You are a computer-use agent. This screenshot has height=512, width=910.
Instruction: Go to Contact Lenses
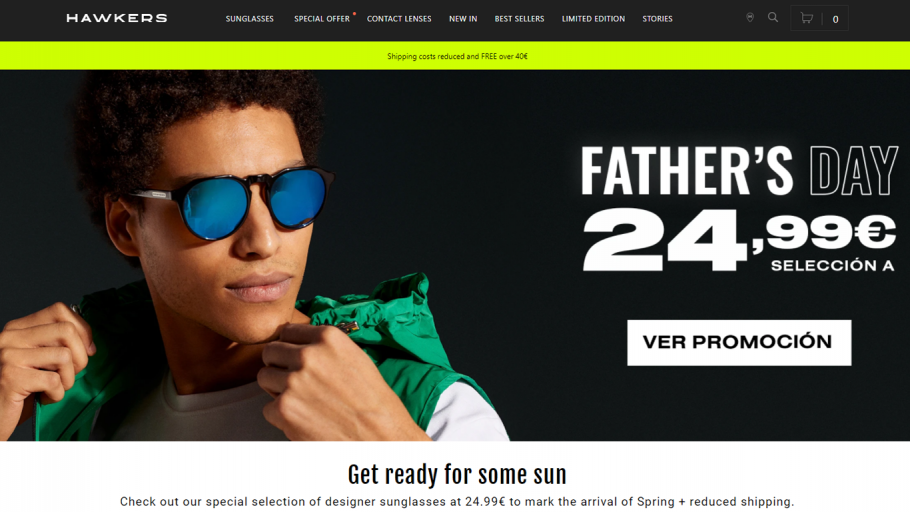tap(399, 19)
